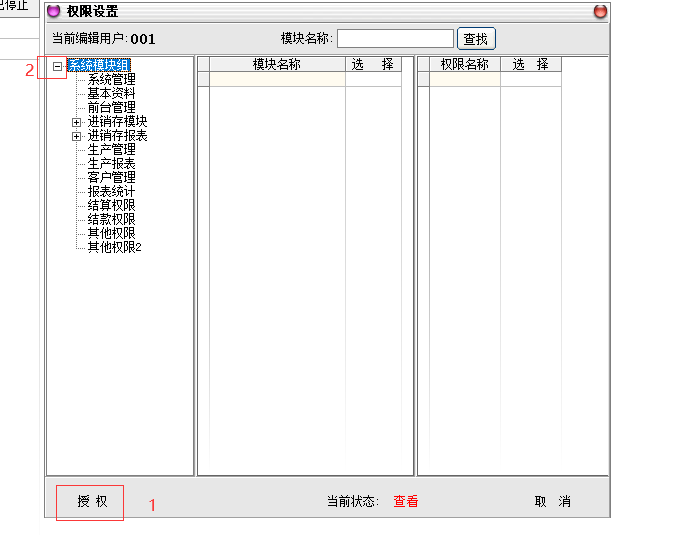678x535 pixels.
Task: Select 客户管理 in the module tree
Action: coord(111,177)
